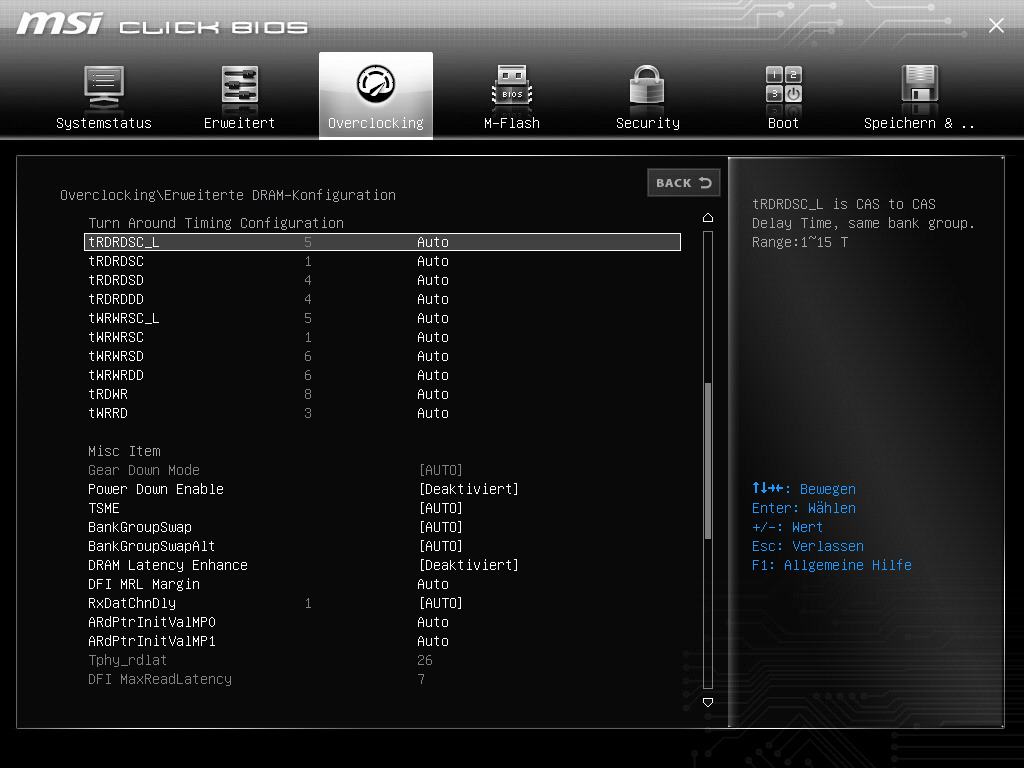Select the ARdPtrInitValMP1 Auto field
This screenshot has width=1024, height=768.
point(433,641)
